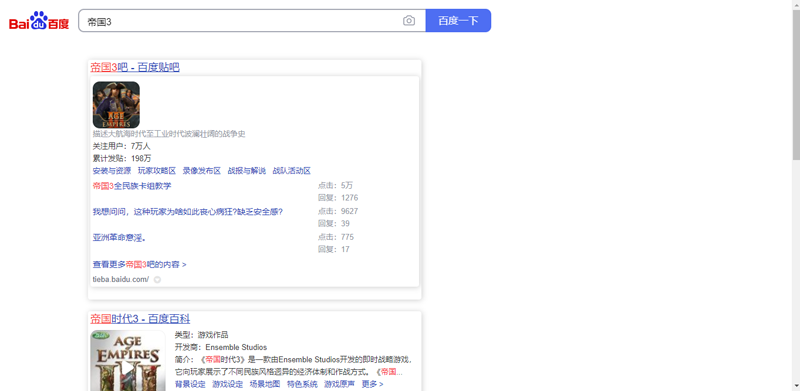Screen dimensions: 800x391
Task: Click 查看更多帝国3吧的内容
Action: (140, 264)
